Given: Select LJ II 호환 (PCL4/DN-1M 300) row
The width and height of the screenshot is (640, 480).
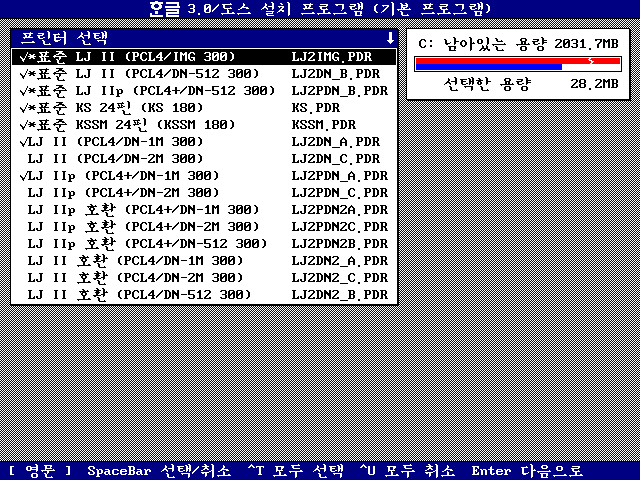Looking at the screenshot, I should click(204, 260).
